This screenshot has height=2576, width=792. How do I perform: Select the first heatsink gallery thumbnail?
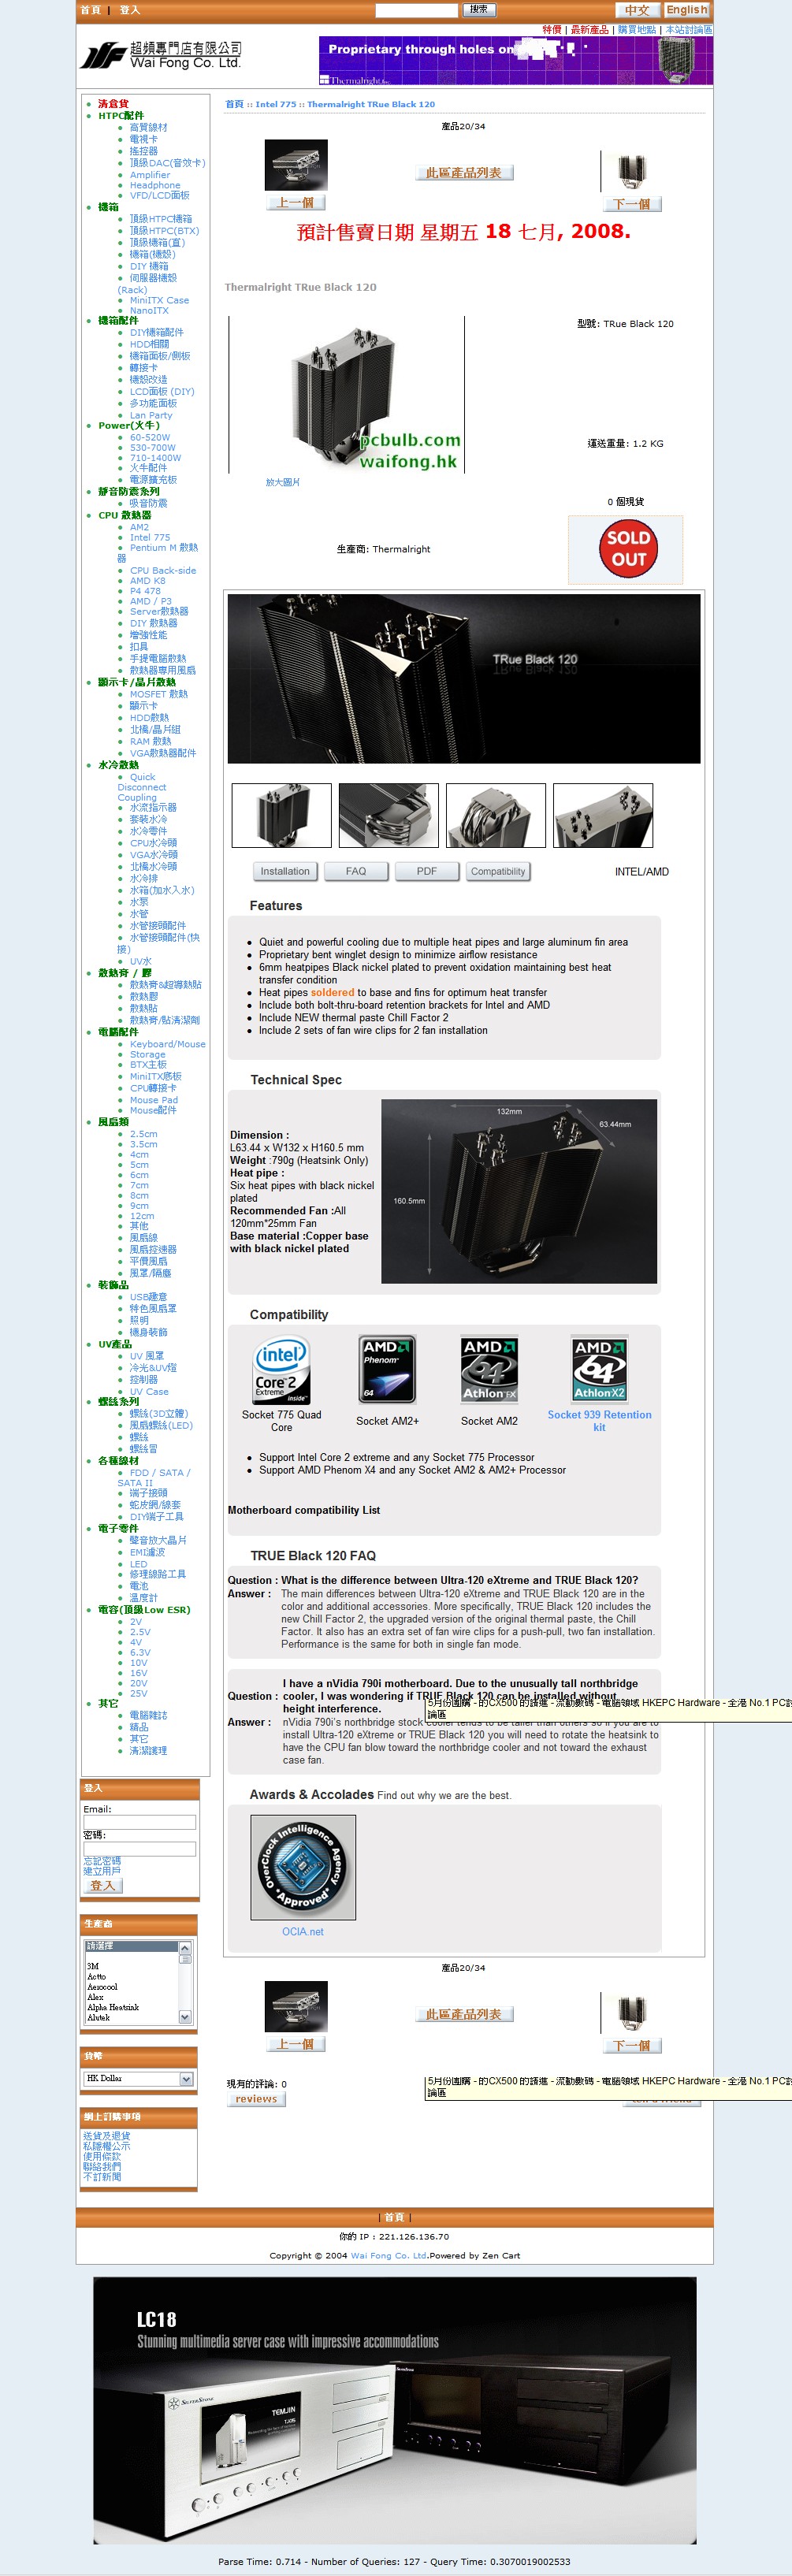(x=281, y=815)
